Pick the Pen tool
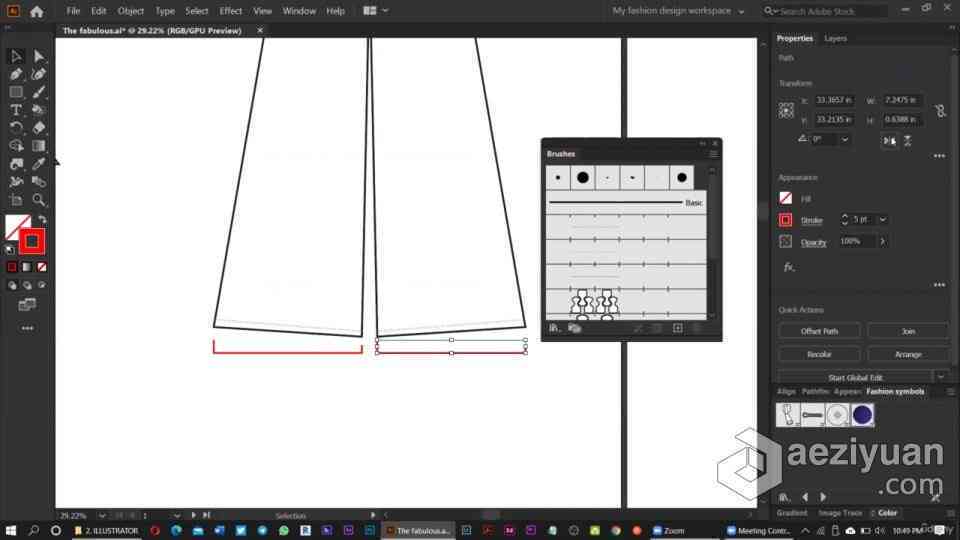This screenshot has width=960, height=540. click(x=16, y=74)
